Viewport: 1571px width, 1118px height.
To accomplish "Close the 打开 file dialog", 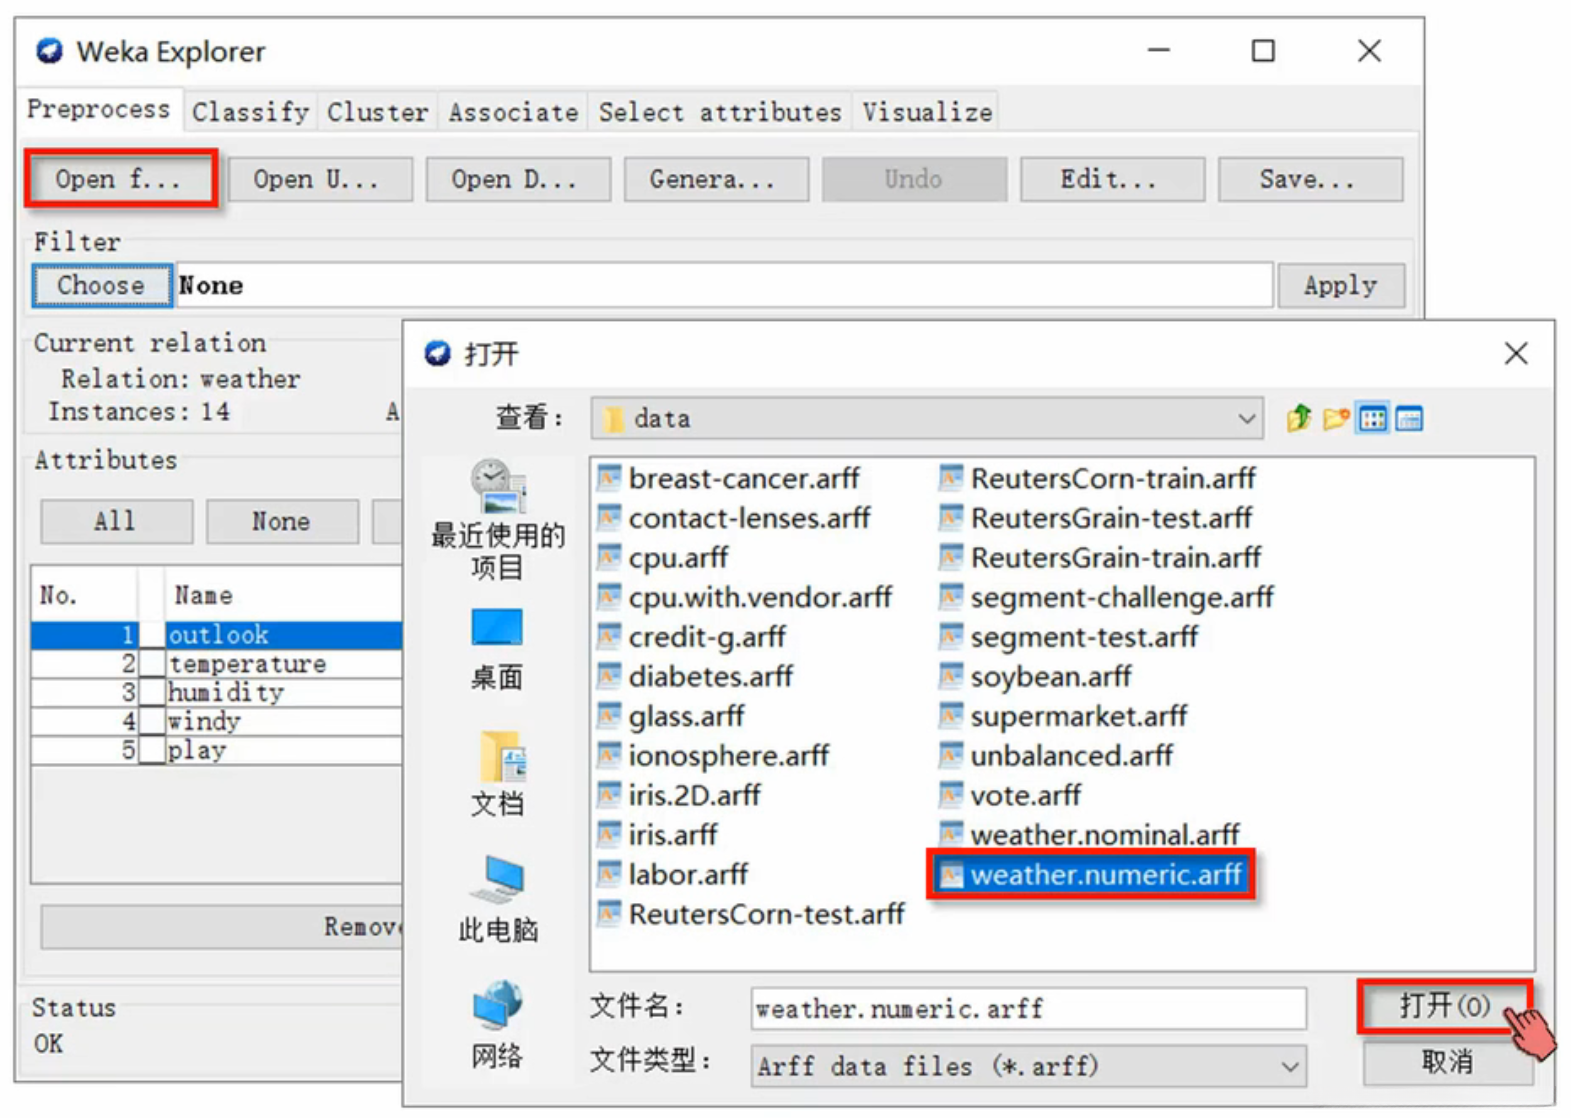I will pos(1516,353).
